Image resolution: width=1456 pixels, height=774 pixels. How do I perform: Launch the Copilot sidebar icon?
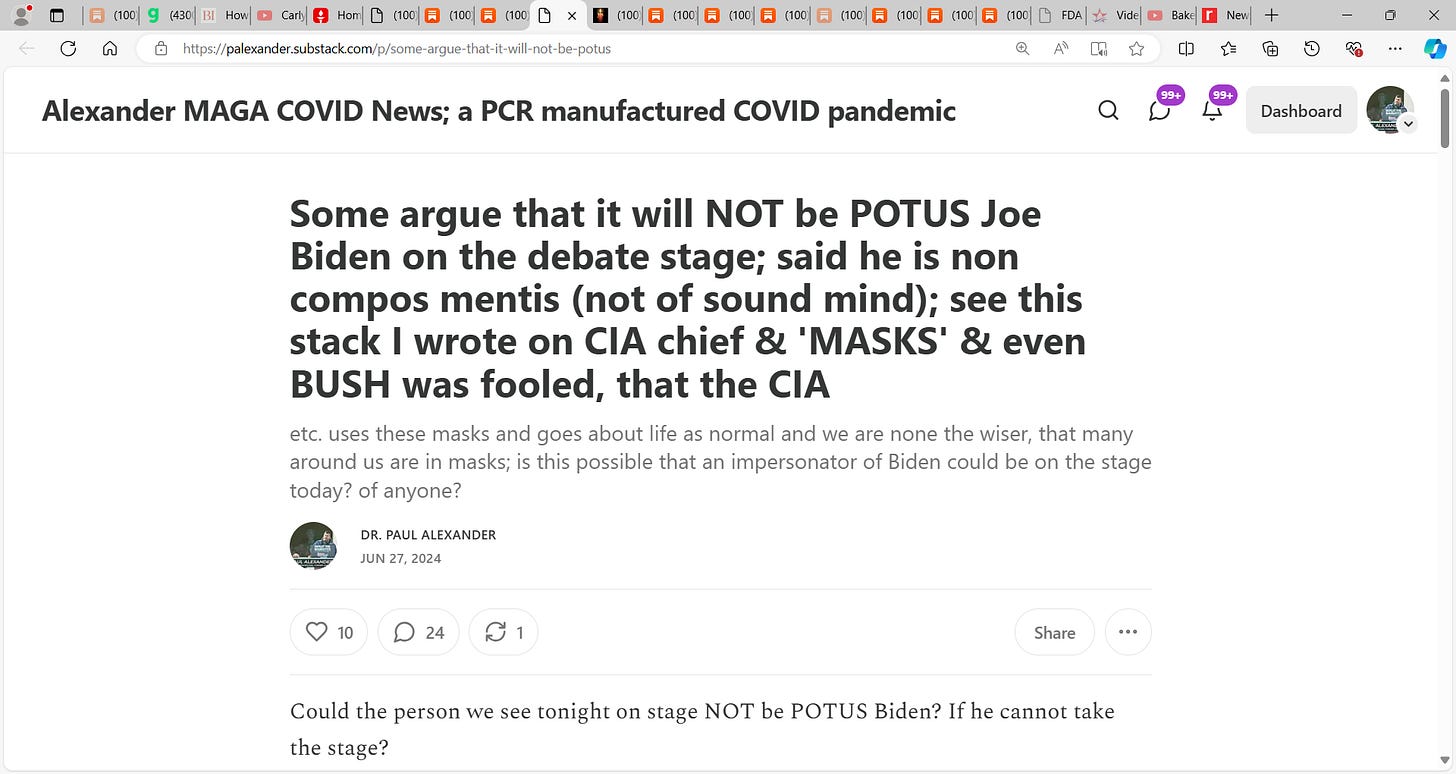(1434, 48)
